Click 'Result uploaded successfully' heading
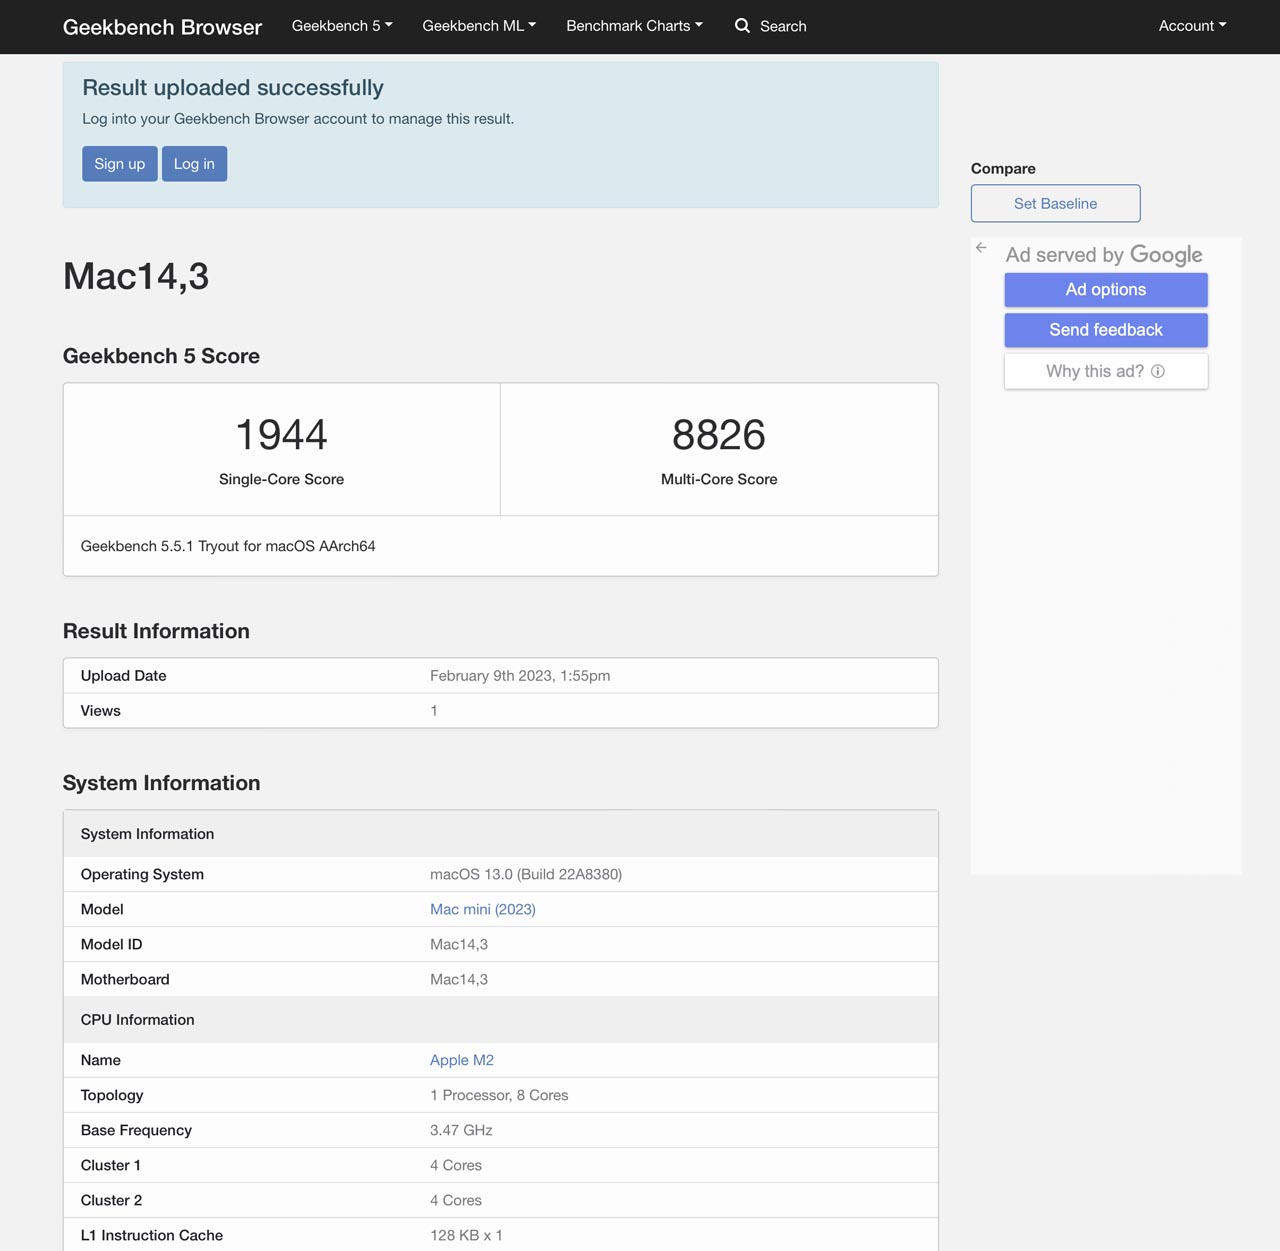Viewport: 1280px width, 1251px height. (x=233, y=88)
